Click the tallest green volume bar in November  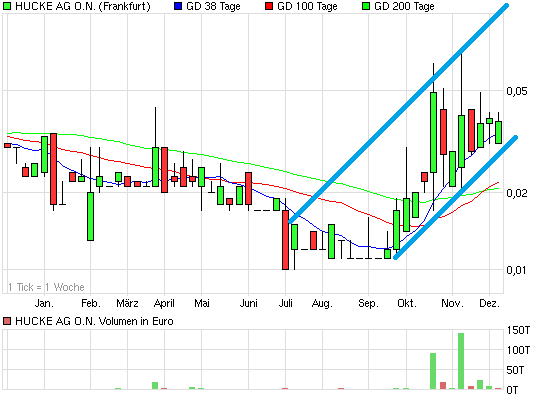point(461,361)
